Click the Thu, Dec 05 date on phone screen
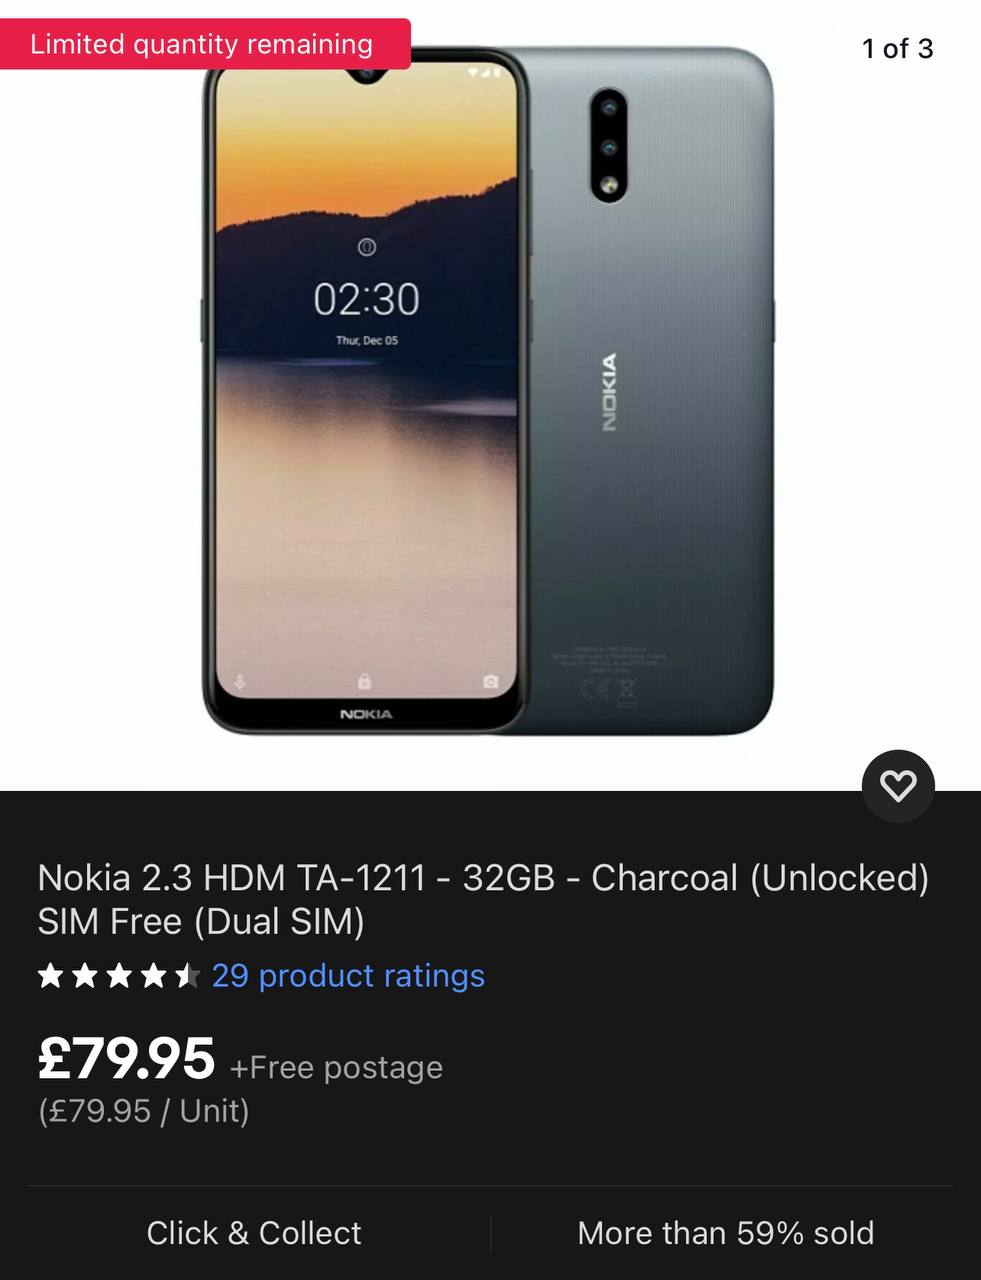This screenshot has height=1280, width=981. pos(367,340)
